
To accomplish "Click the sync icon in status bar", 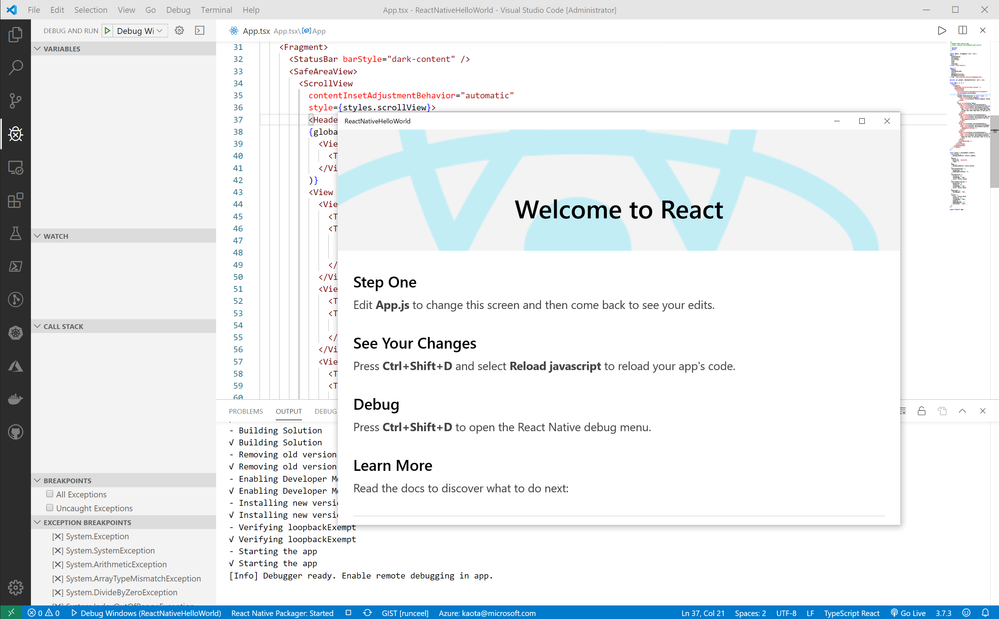I will tap(367, 613).
